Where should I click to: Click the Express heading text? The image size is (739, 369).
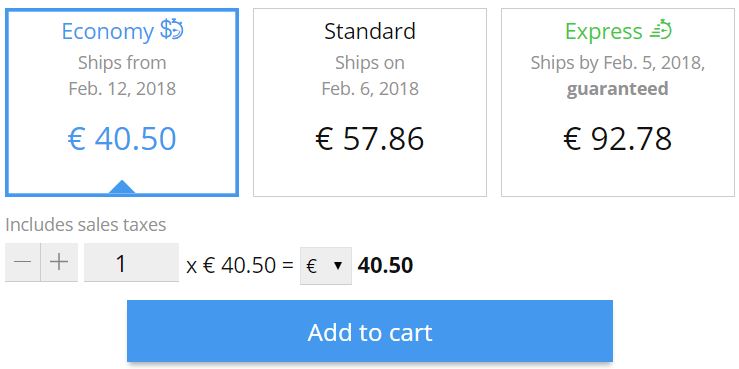604,32
